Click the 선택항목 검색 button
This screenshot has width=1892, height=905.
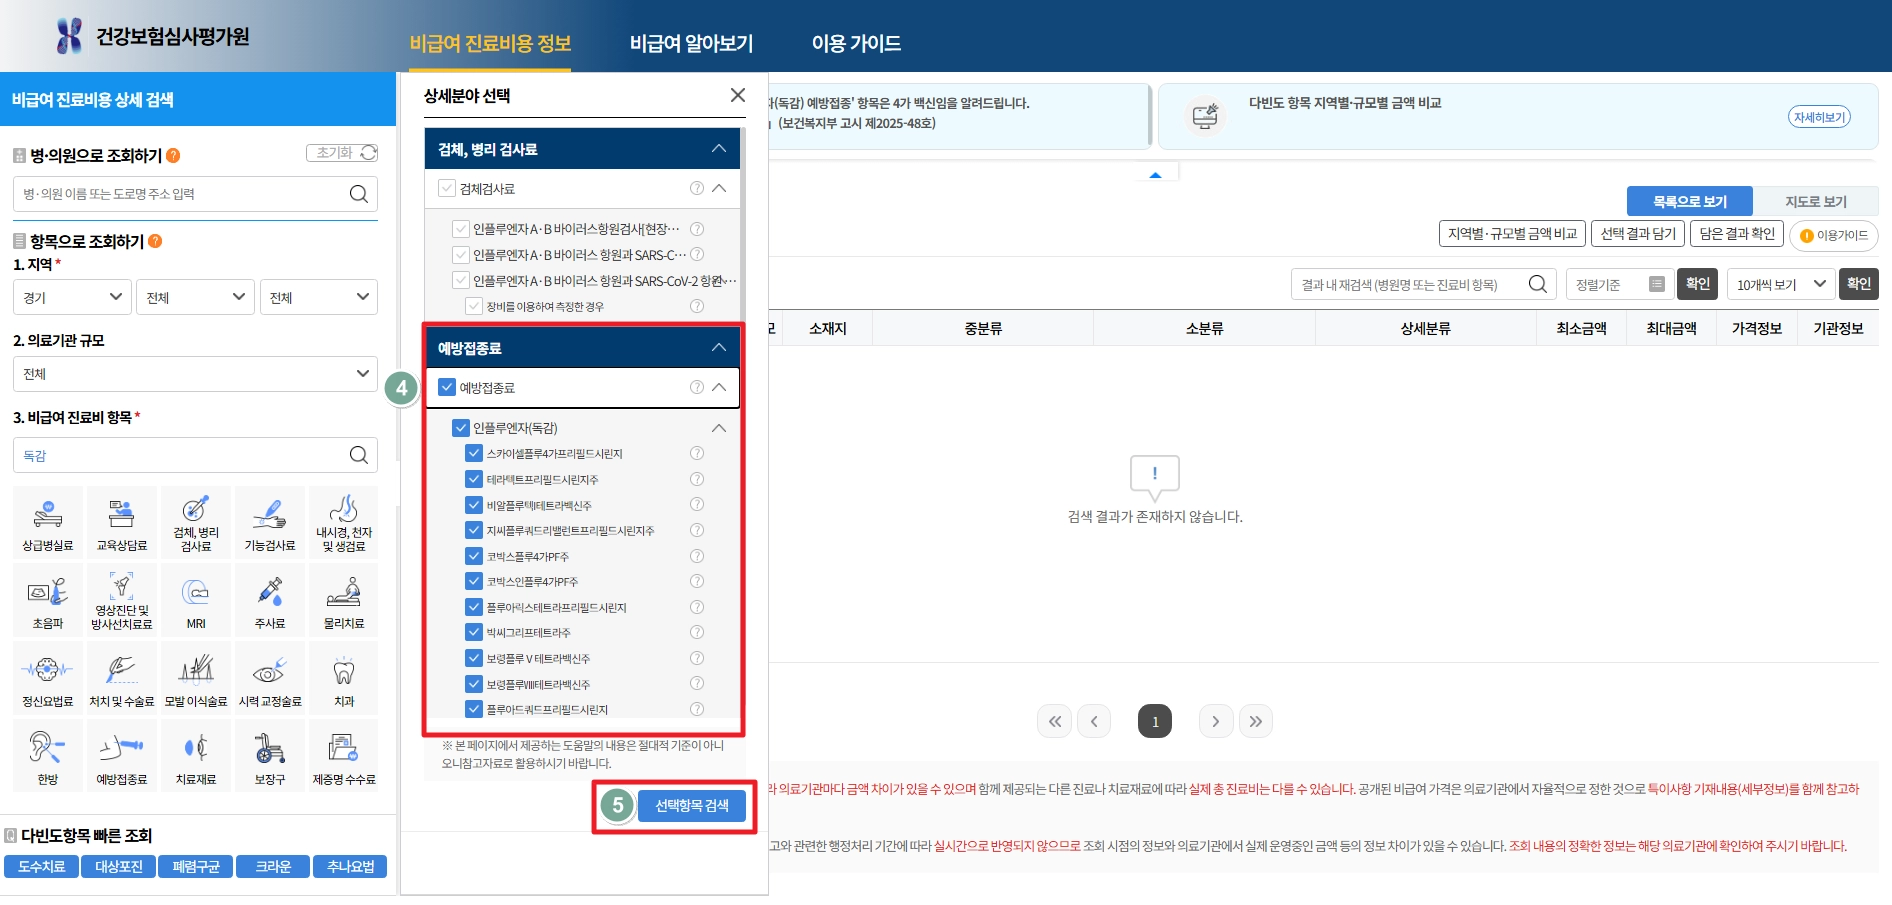pyautogui.click(x=692, y=805)
